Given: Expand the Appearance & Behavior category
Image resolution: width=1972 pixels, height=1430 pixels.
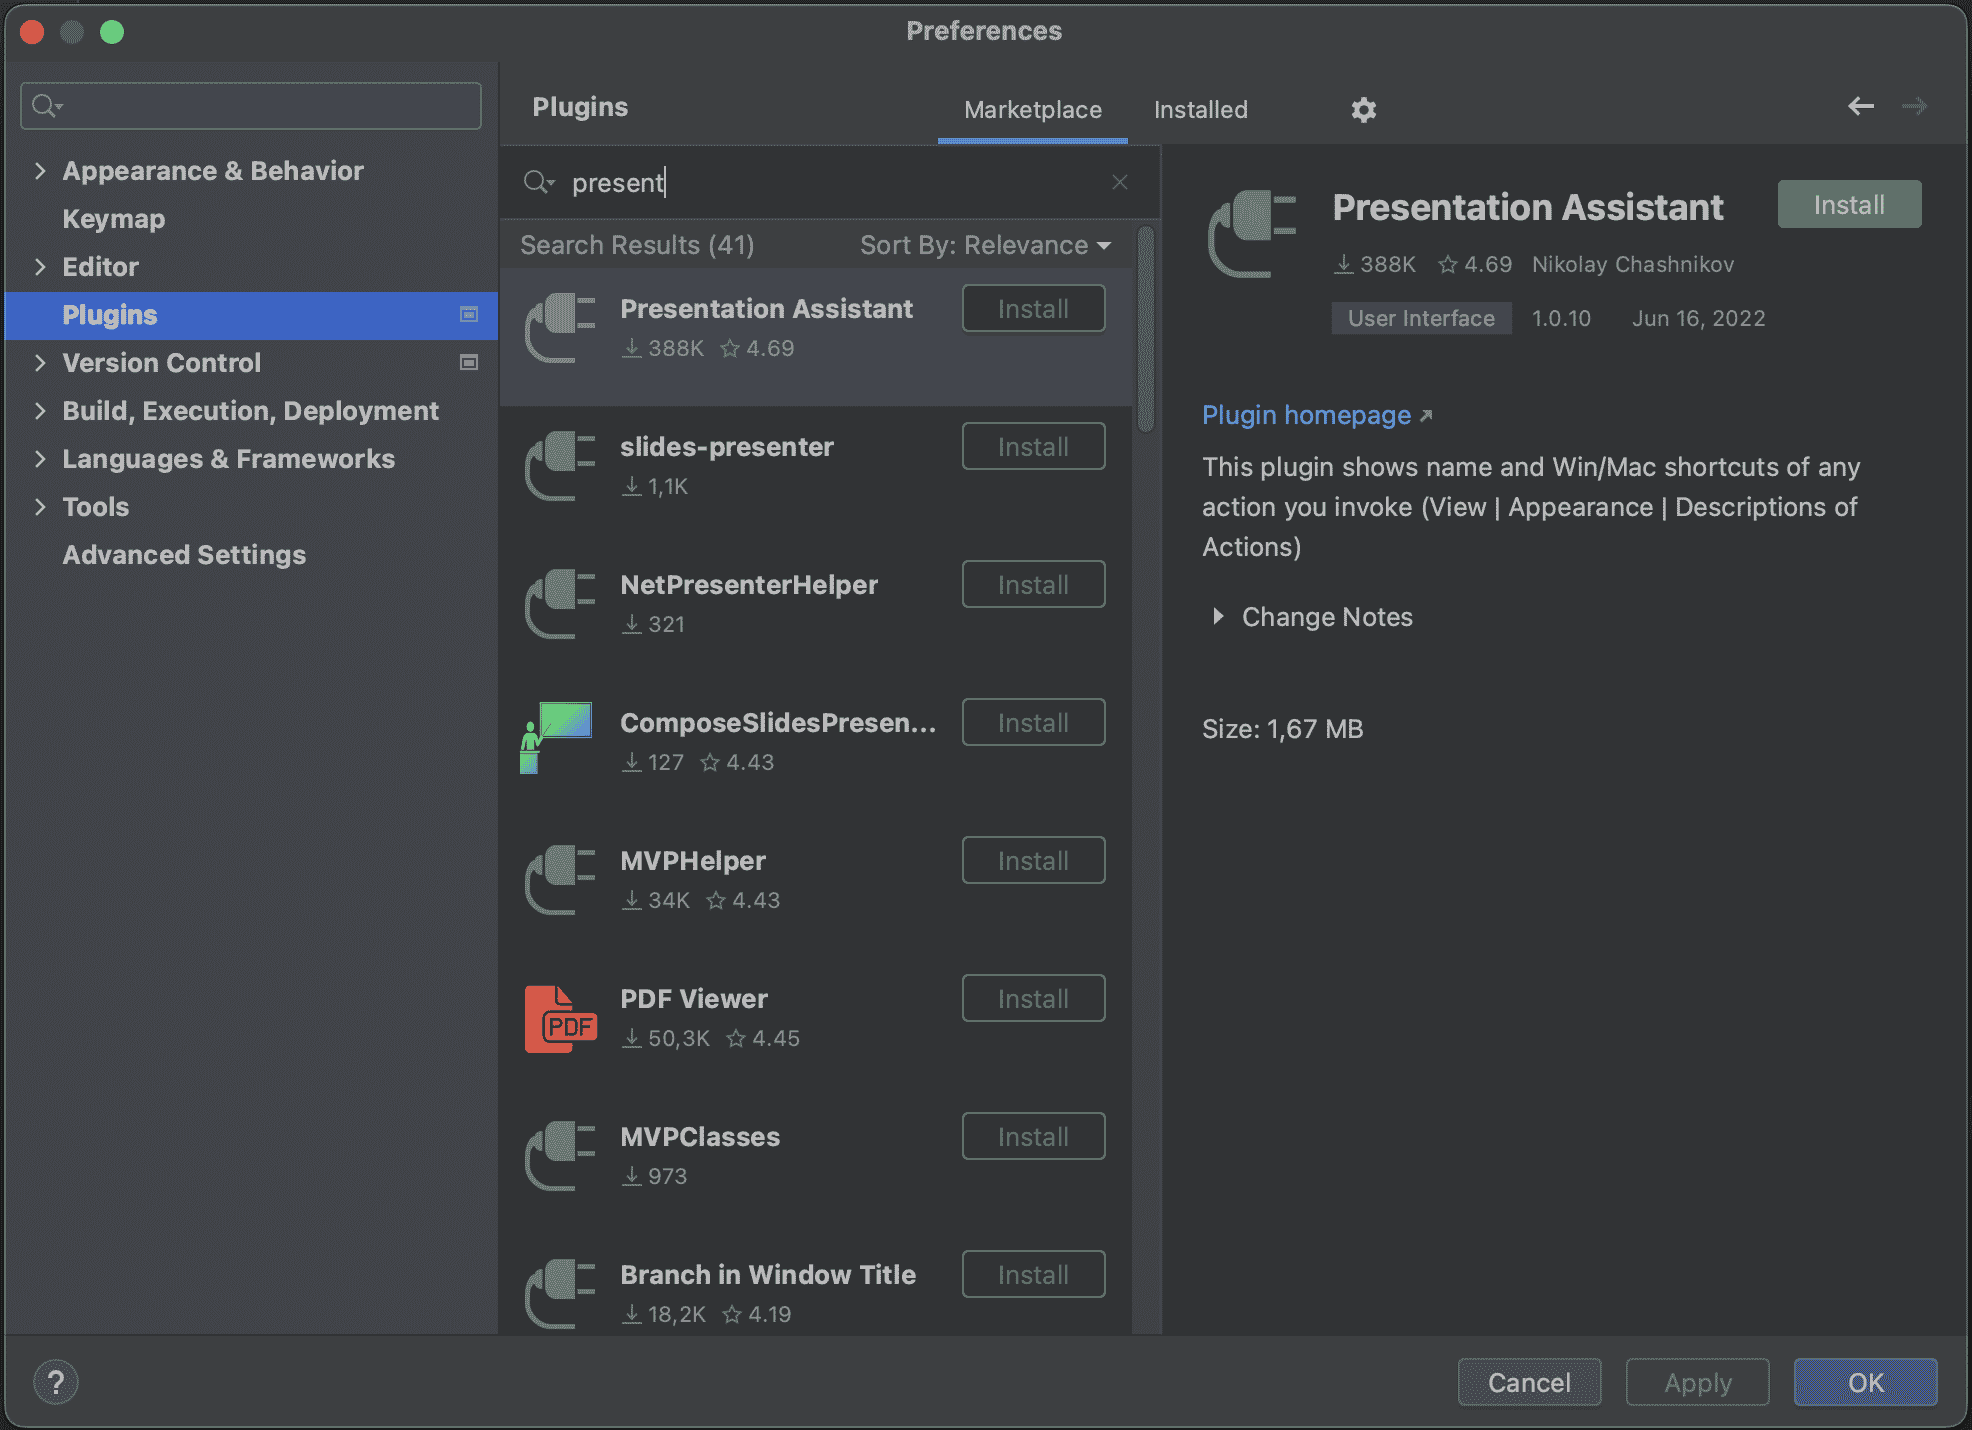Looking at the screenshot, I should coord(40,171).
